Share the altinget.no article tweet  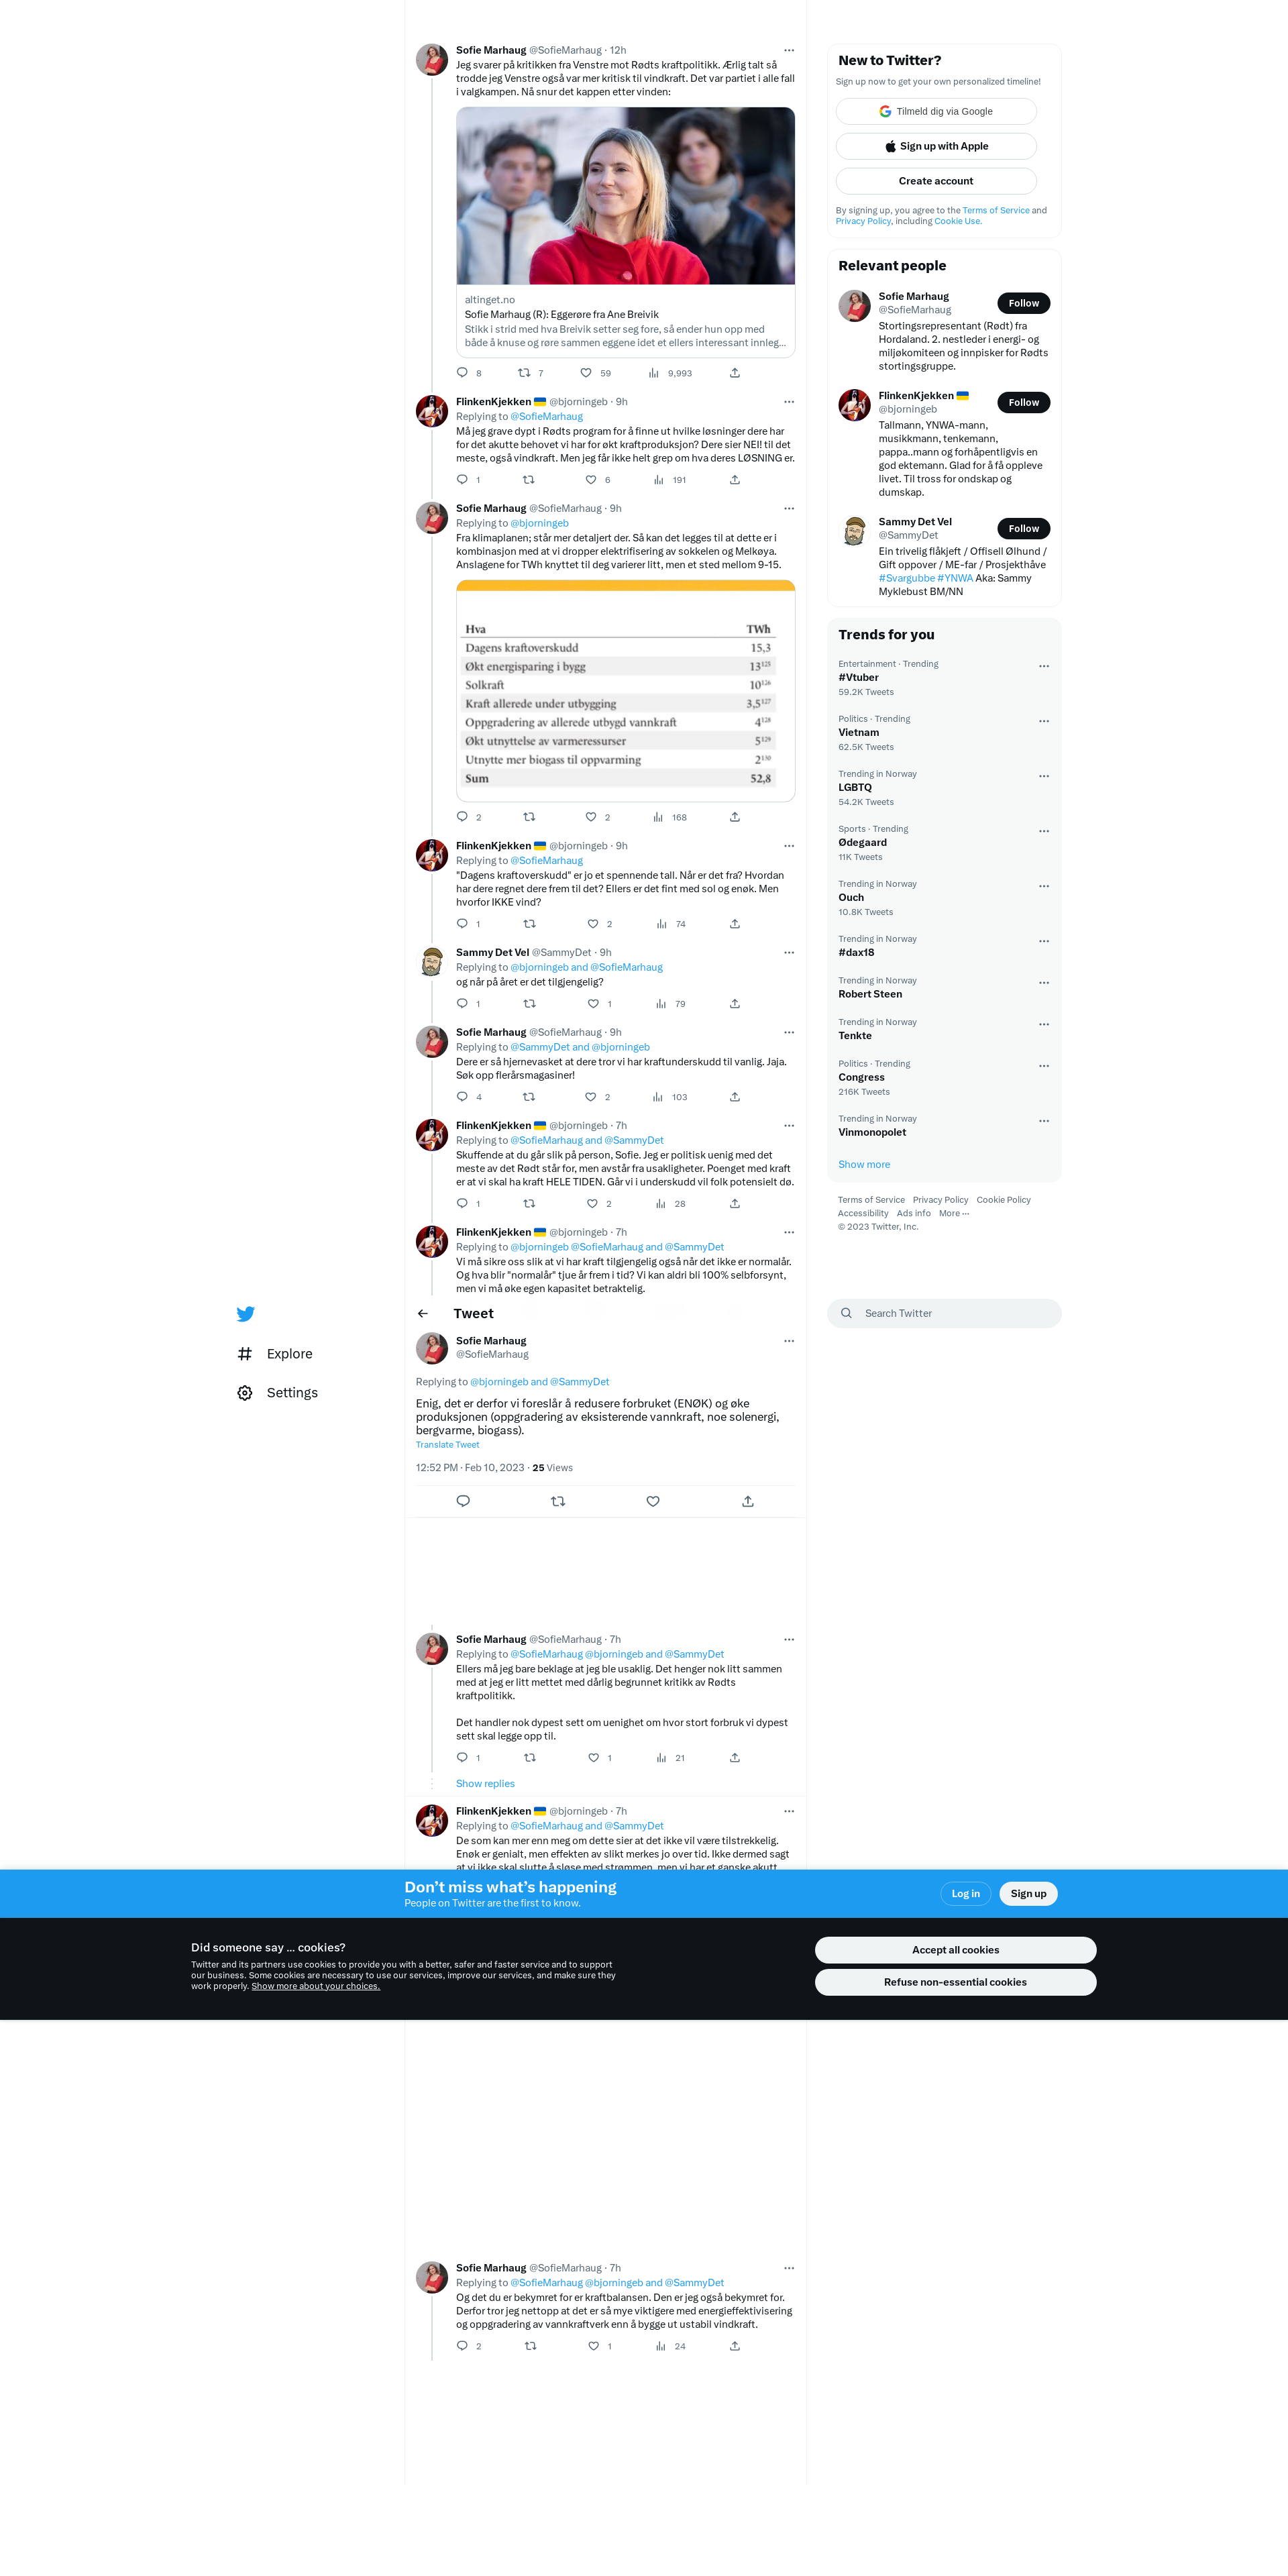(x=735, y=373)
